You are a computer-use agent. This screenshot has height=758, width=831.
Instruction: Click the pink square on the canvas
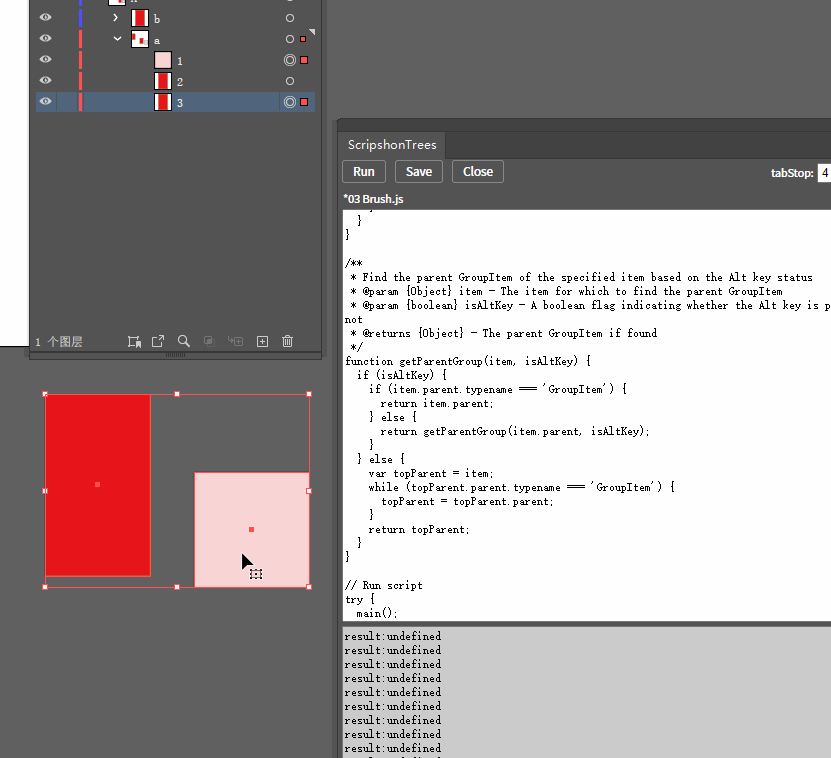point(252,530)
